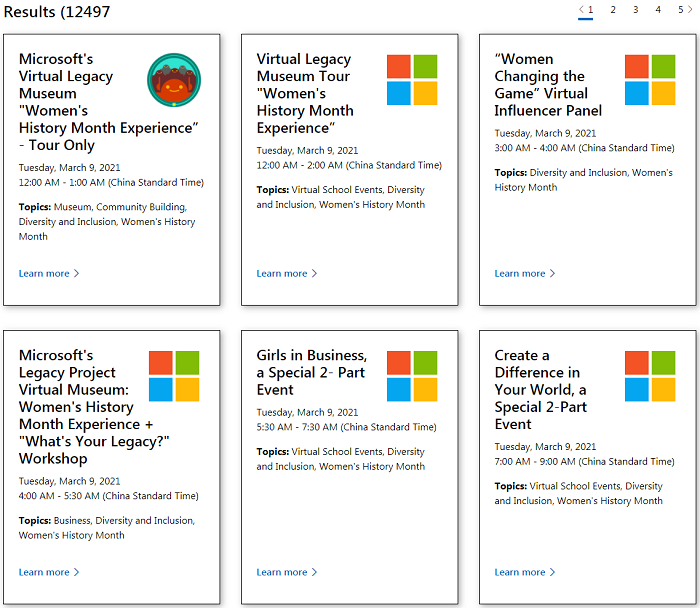700x608 pixels.
Task: Click date on Virtual Legacy Museum Tour card
Action: [x=307, y=150]
